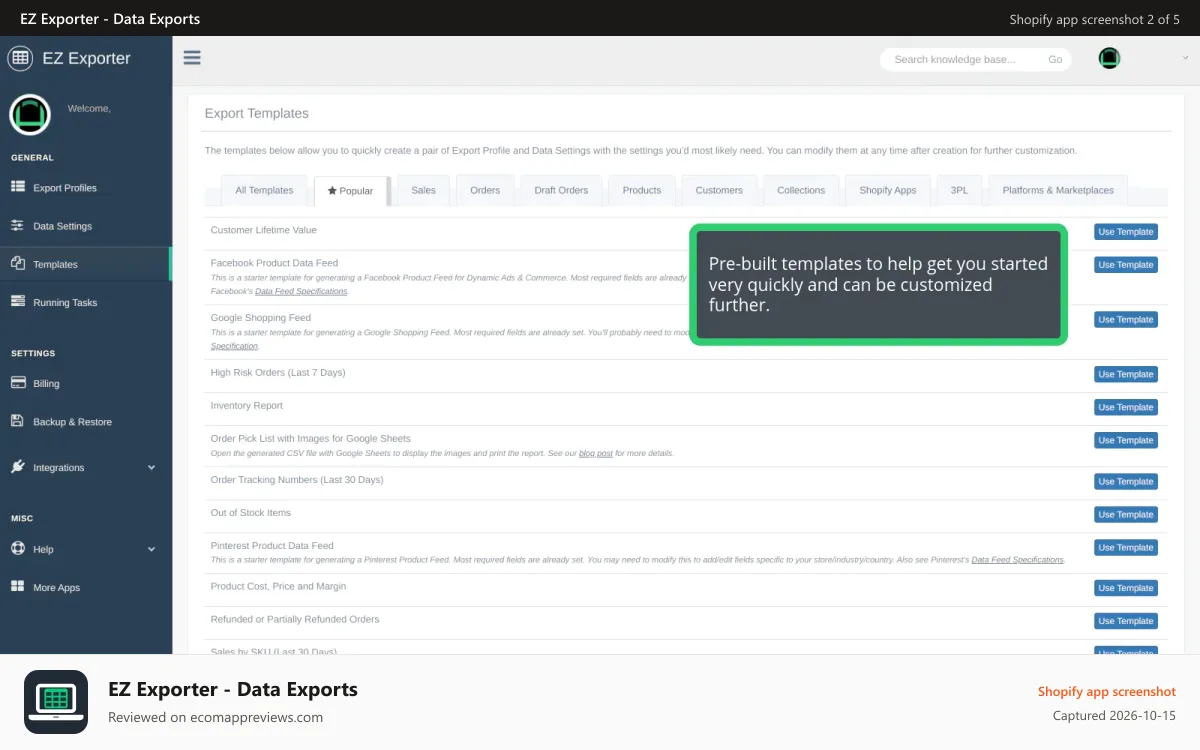Click the High Risk Orders (Last 7 Days) text
Viewport: 1200px width, 750px height.
pyautogui.click(x=278, y=373)
